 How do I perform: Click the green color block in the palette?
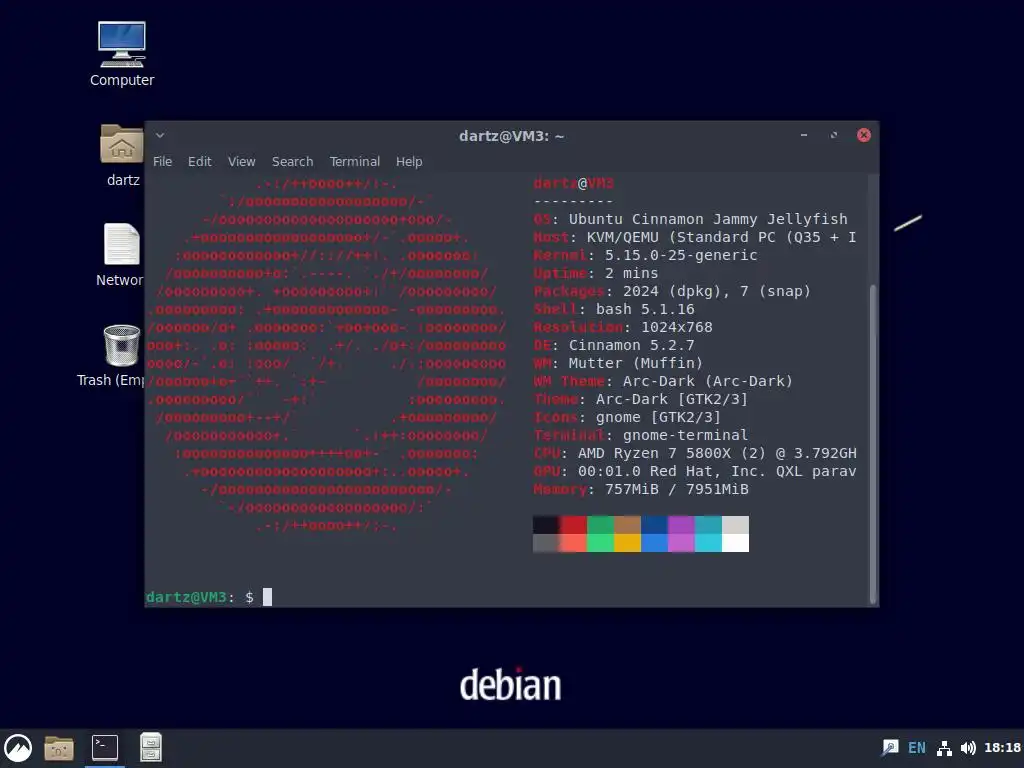click(x=600, y=525)
